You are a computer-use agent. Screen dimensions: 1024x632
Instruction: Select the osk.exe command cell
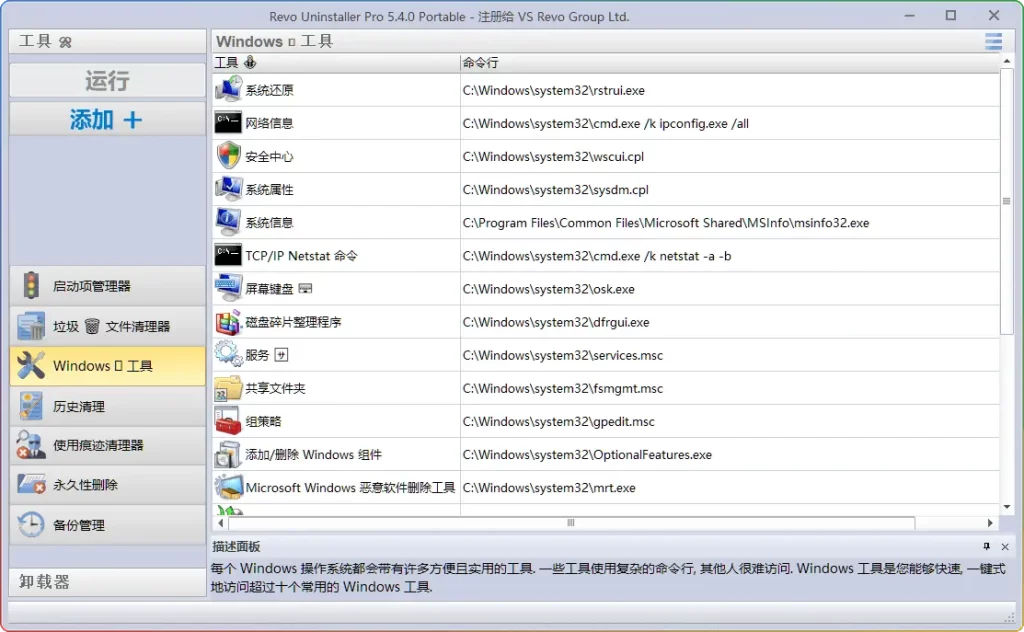[x=729, y=289]
